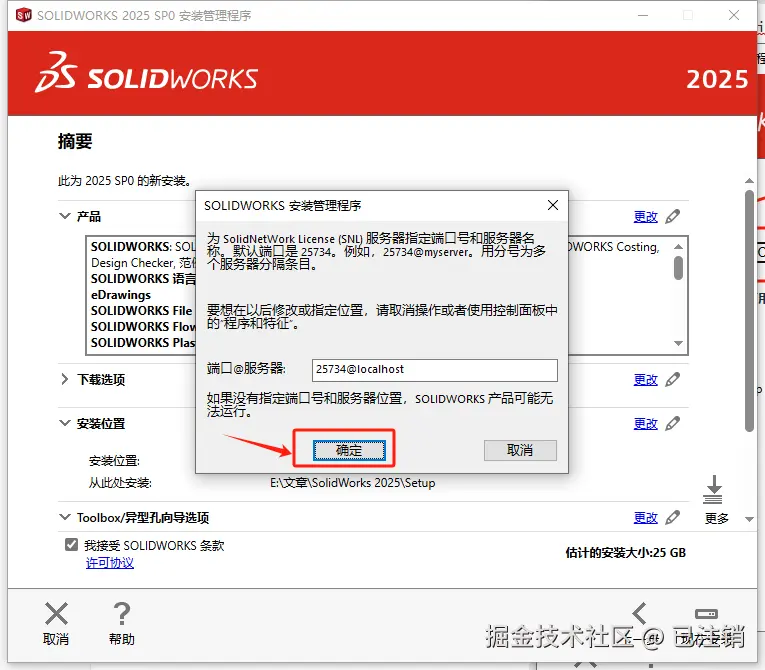Close the SOLIDWORKS 安装管理程序 dialog
765x670 pixels.
[x=553, y=205]
